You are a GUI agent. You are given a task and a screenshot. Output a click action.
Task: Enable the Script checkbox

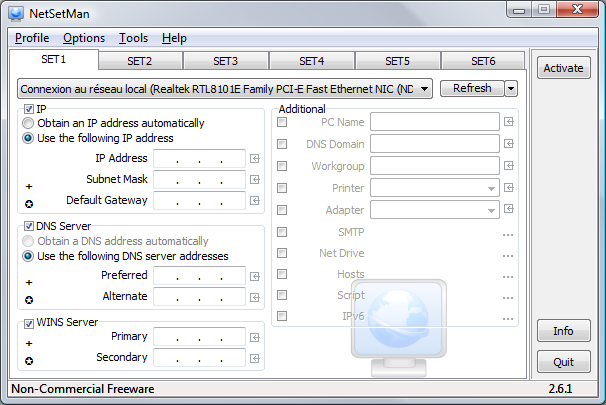[282, 295]
